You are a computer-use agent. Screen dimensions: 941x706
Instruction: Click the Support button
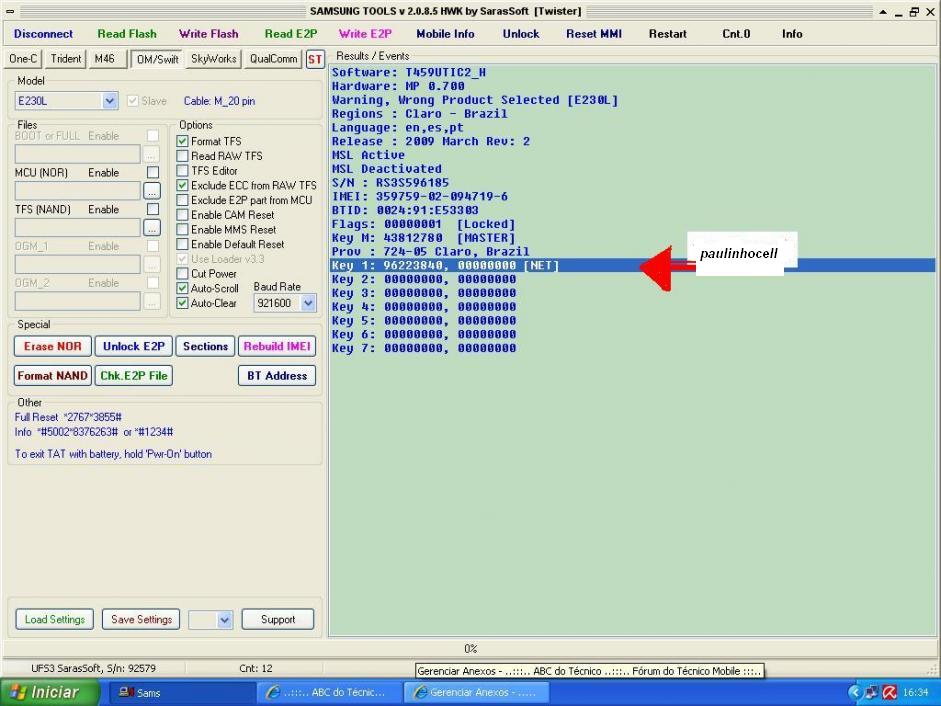(278, 620)
